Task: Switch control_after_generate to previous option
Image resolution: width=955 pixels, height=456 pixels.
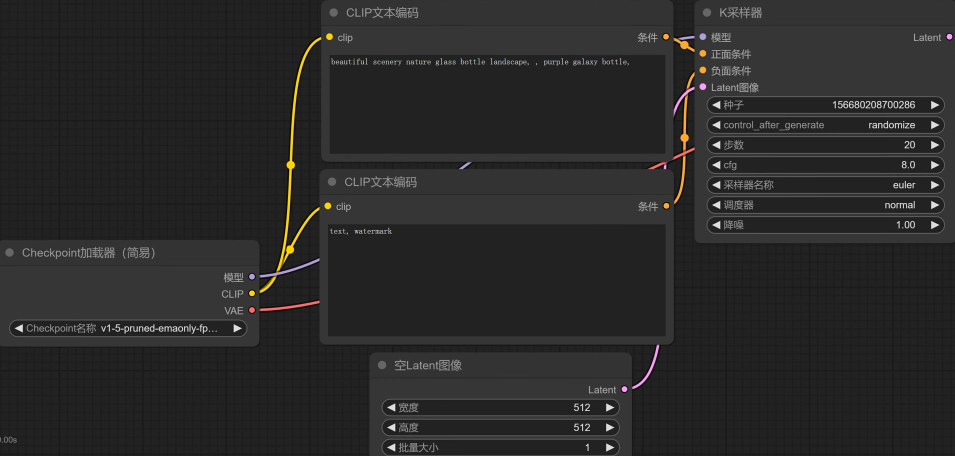Action: click(716, 125)
